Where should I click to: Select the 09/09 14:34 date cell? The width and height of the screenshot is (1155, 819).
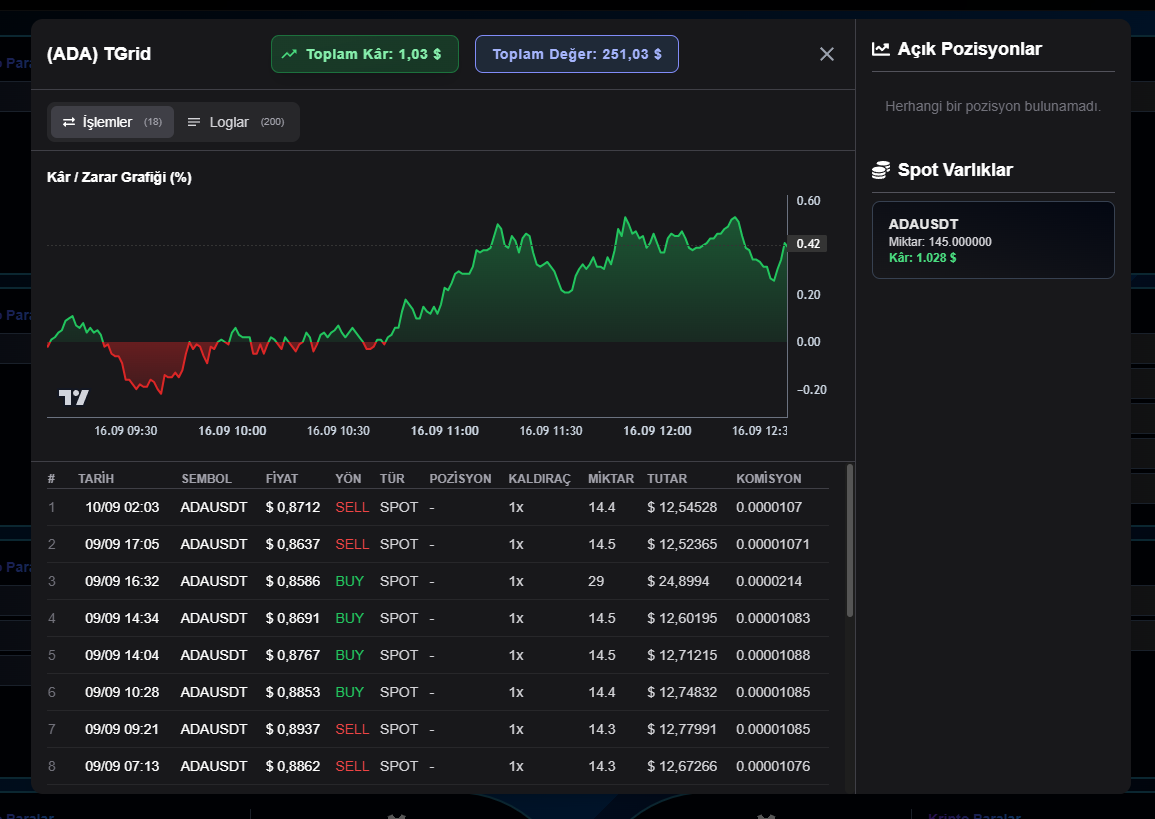122,618
